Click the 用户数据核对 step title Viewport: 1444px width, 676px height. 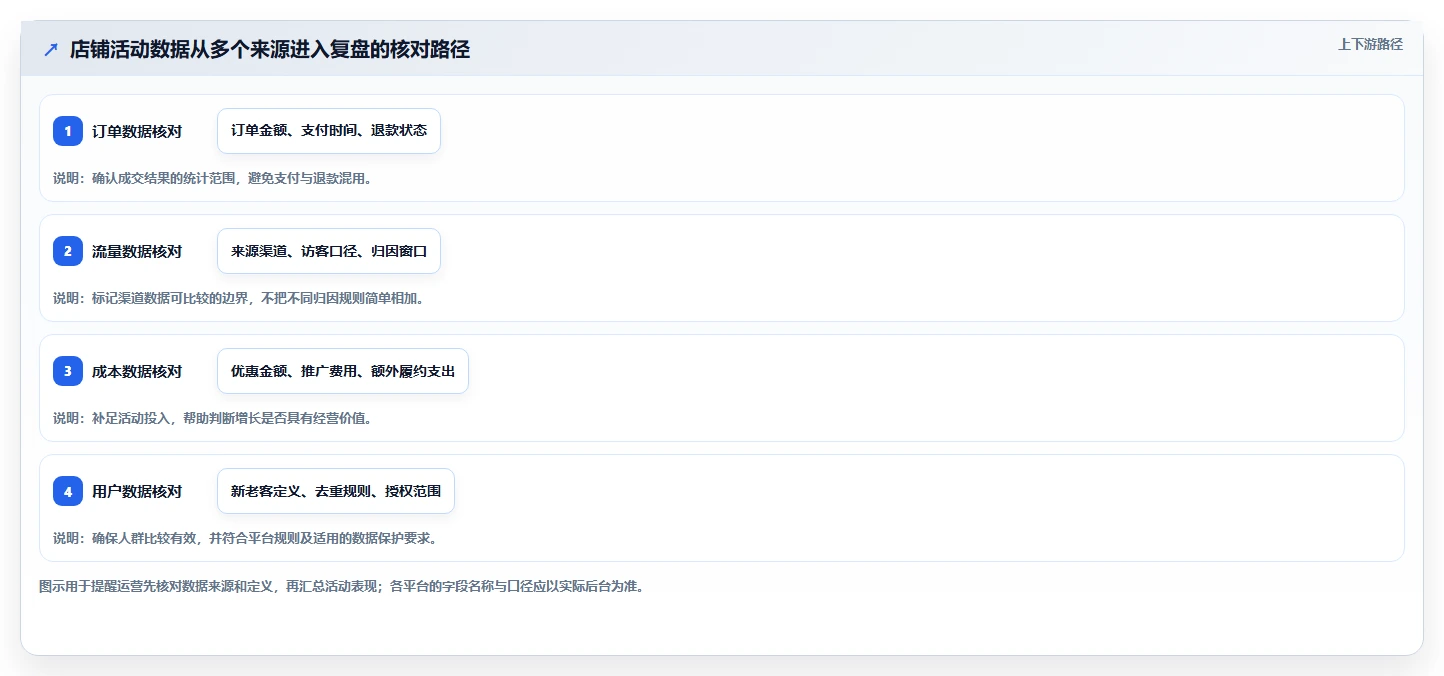tap(137, 491)
